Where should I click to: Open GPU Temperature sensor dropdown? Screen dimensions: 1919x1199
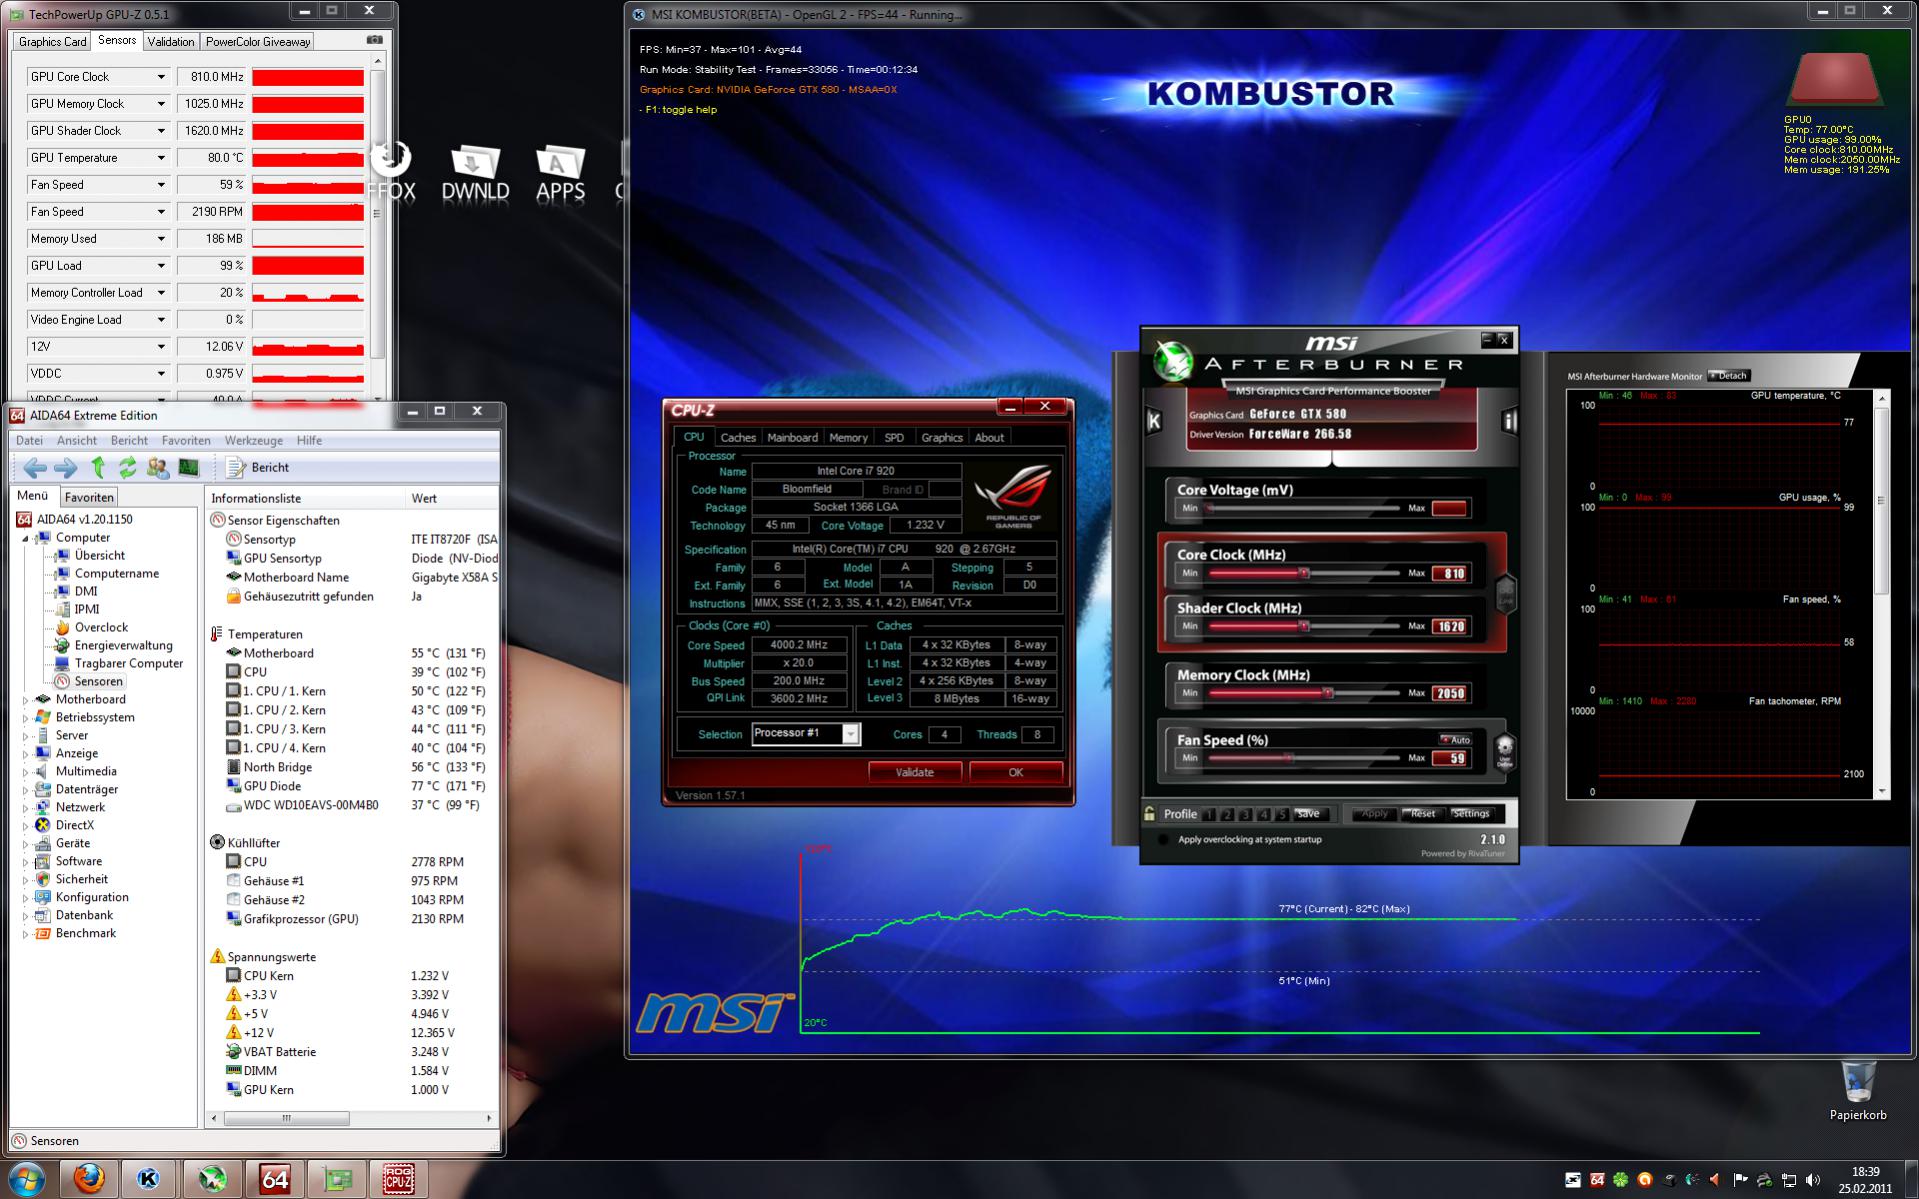160,158
